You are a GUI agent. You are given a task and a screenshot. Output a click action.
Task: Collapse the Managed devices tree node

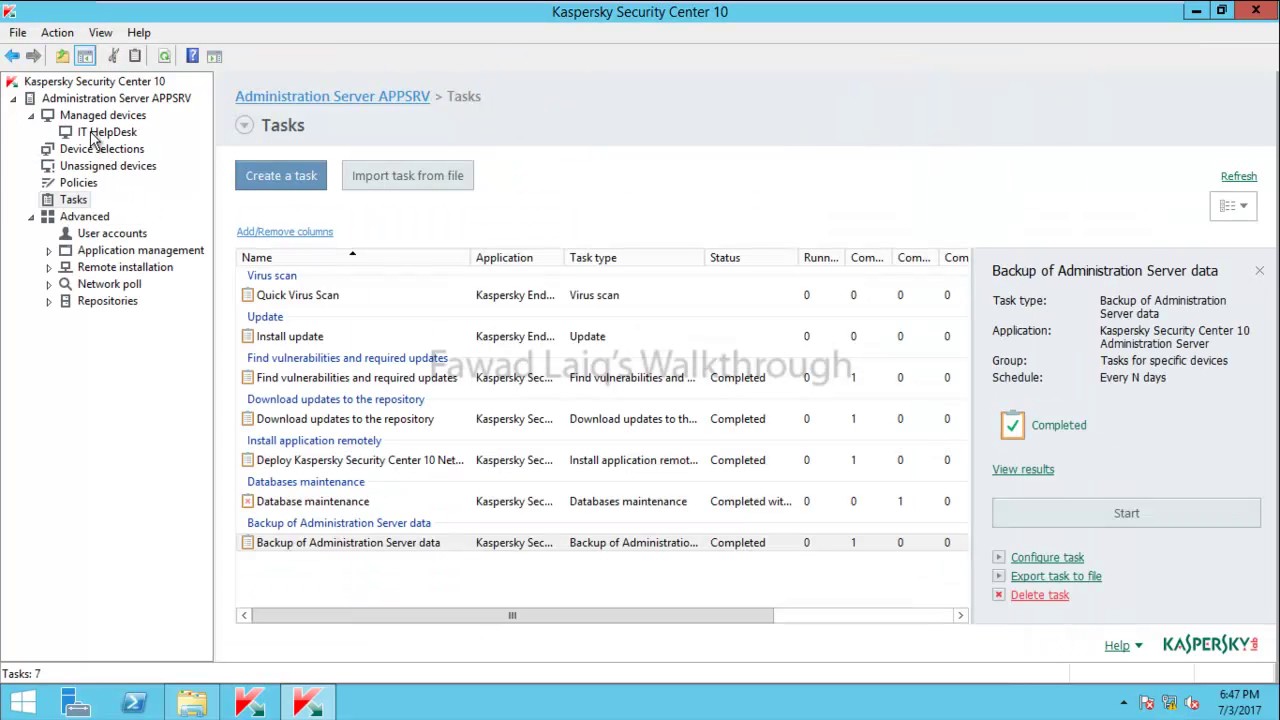31,115
